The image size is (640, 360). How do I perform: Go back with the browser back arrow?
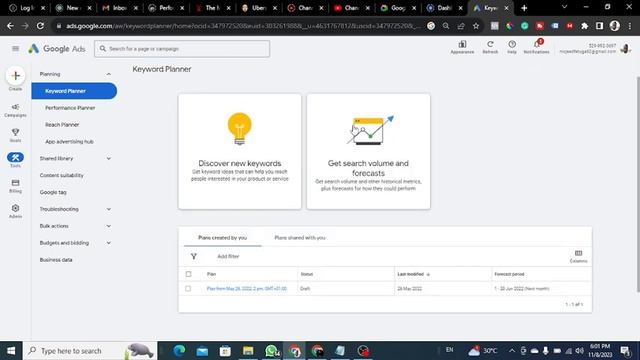pyautogui.click(x=10, y=26)
